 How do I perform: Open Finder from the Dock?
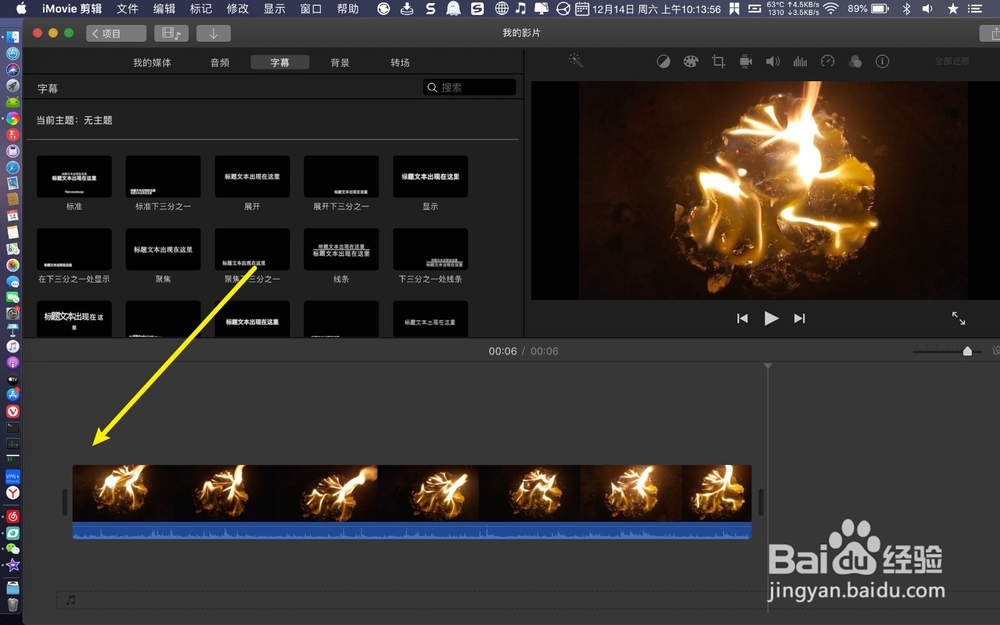[13, 38]
